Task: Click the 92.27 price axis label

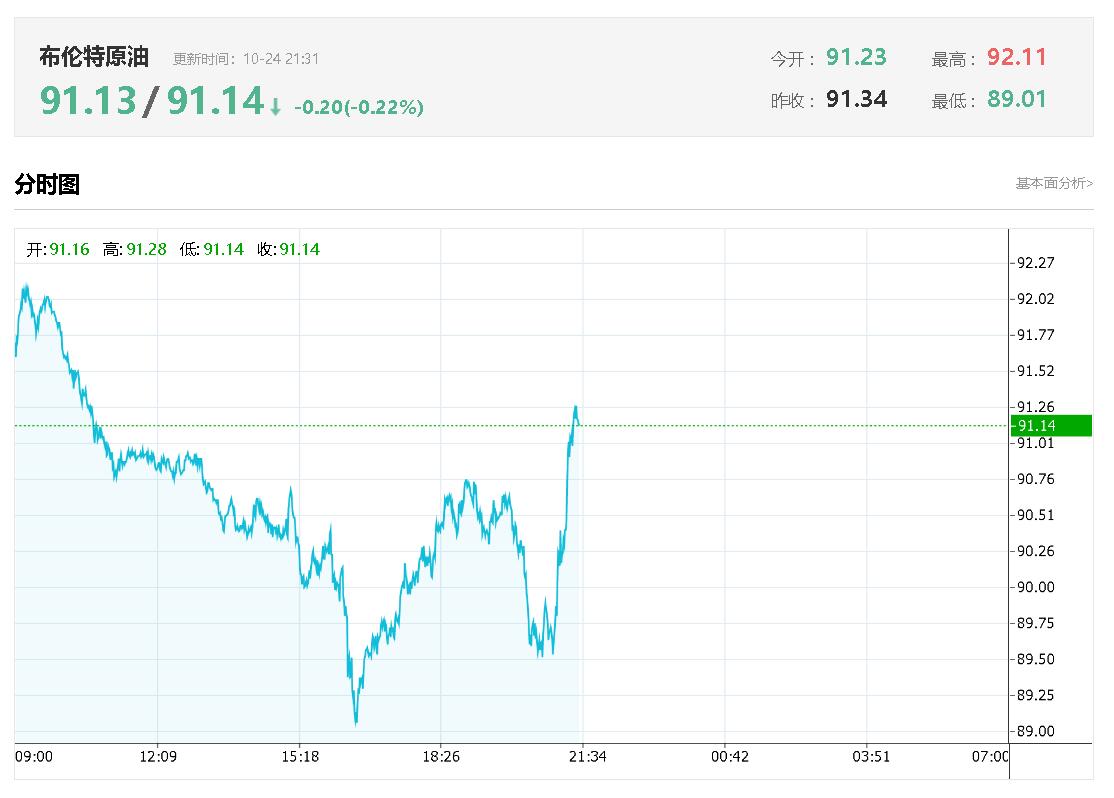Action: (x=1035, y=263)
